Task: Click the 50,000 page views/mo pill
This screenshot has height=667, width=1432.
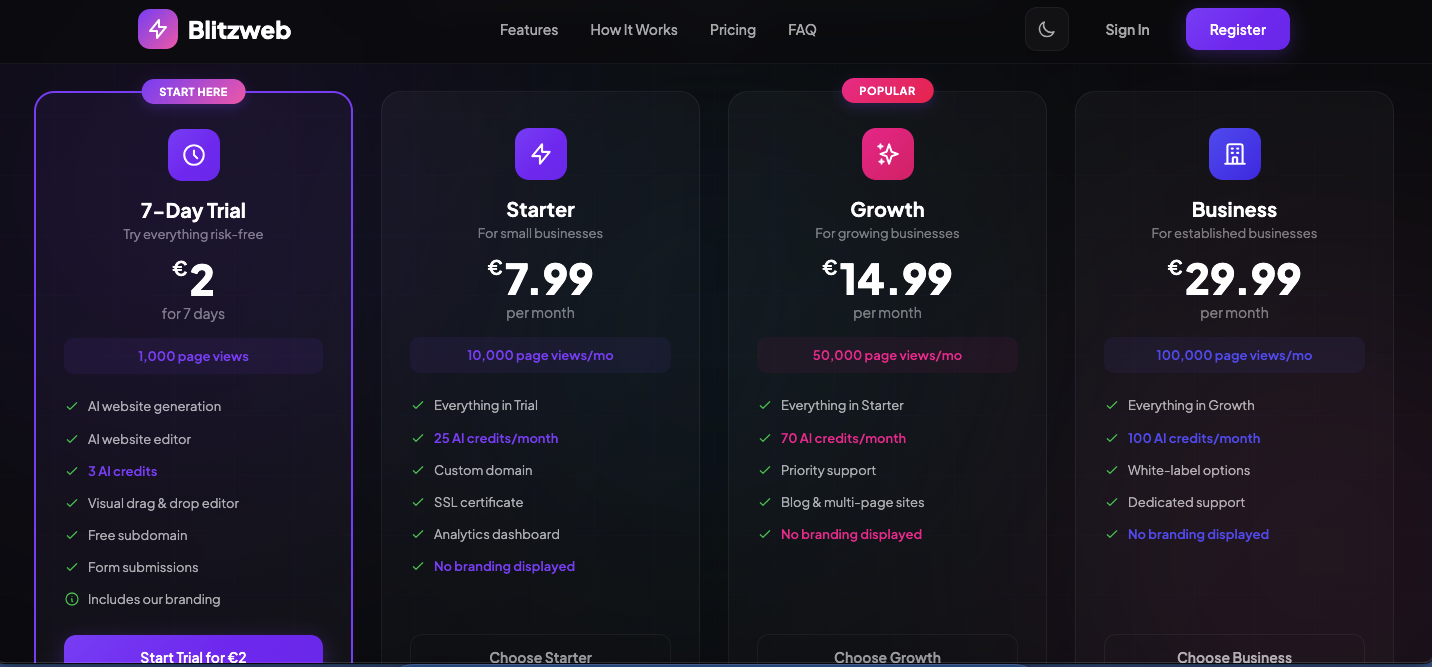Action: [x=887, y=354]
